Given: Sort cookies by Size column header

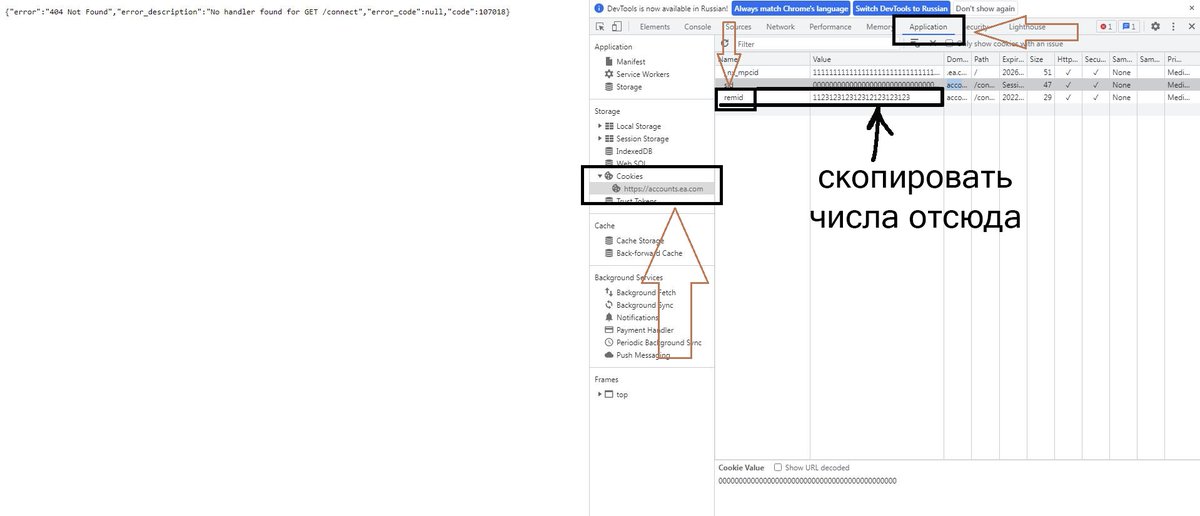Looking at the screenshot, I should (1041, 59).
